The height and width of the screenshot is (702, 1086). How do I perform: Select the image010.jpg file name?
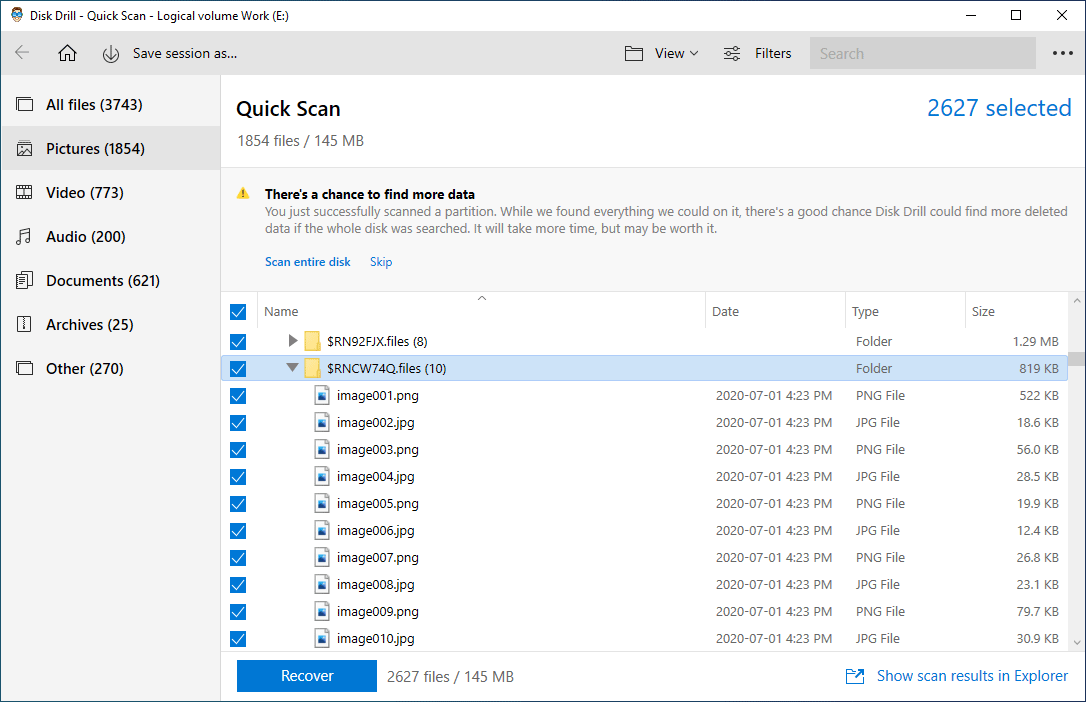pos(375,638)
